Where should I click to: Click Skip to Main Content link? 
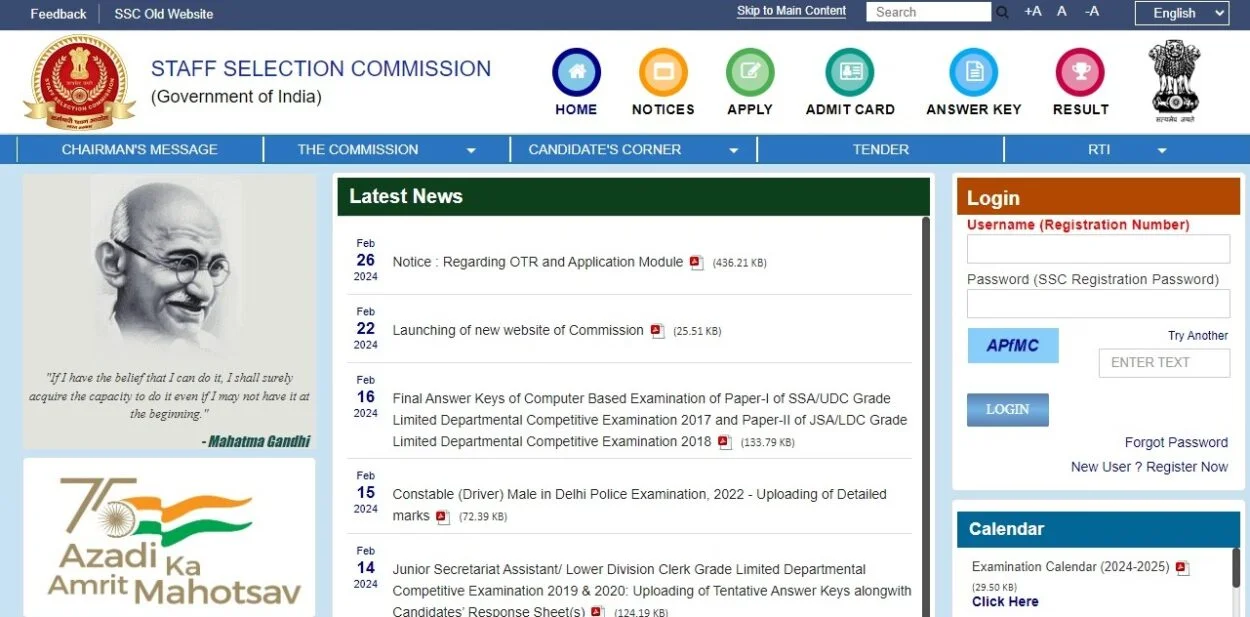(791, 11)
